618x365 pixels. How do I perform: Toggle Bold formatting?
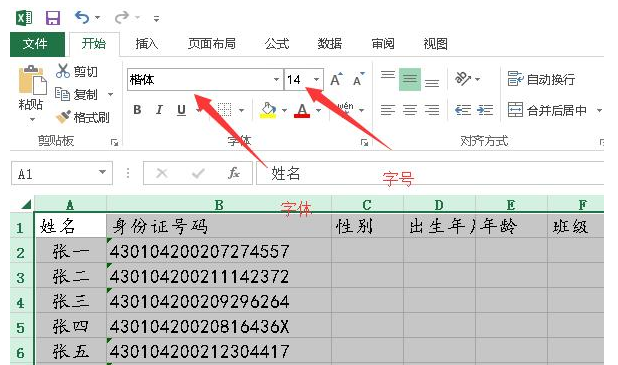click(137, 110)
